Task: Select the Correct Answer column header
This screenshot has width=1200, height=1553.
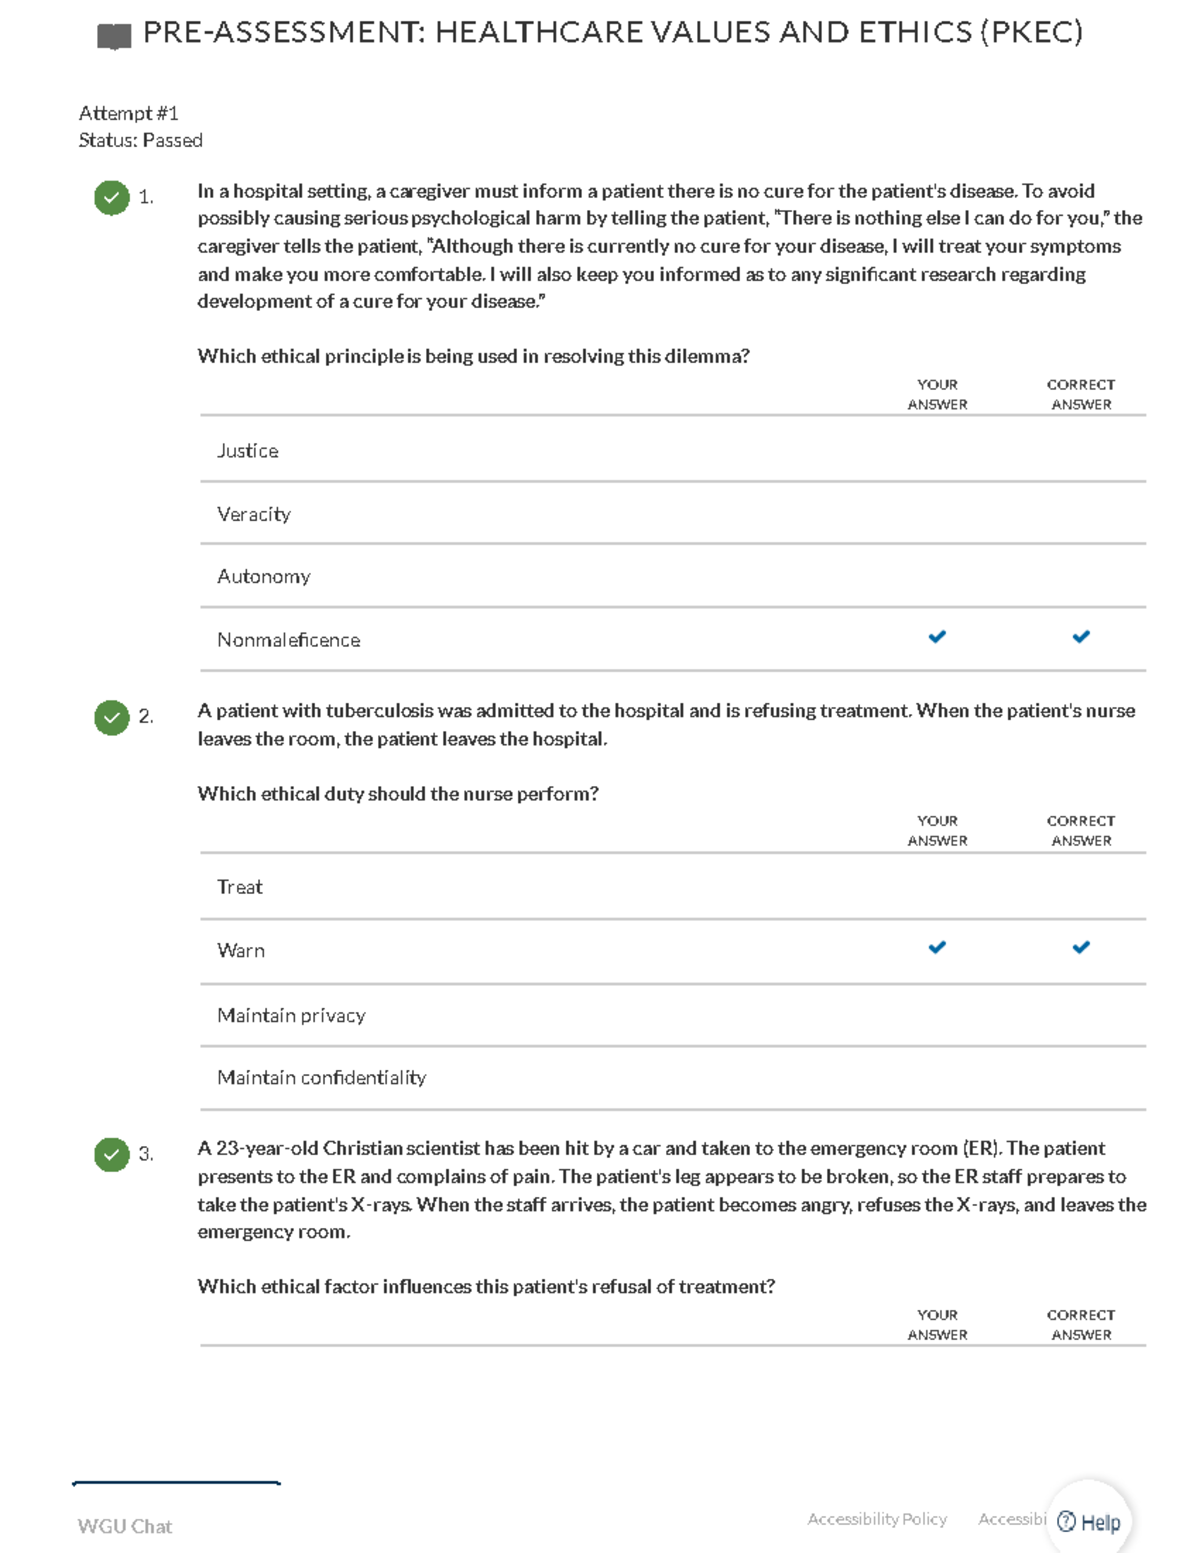Action: pyautogui.click(x=1080, y=394)
